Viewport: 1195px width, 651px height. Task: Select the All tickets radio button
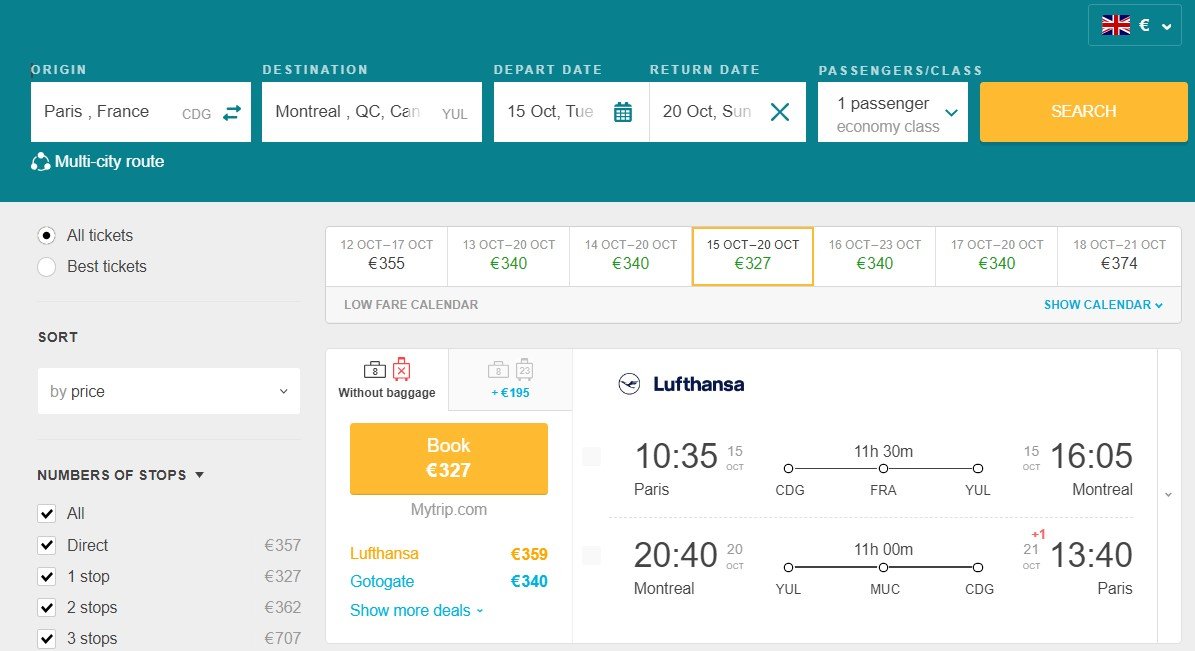(46, 236)
